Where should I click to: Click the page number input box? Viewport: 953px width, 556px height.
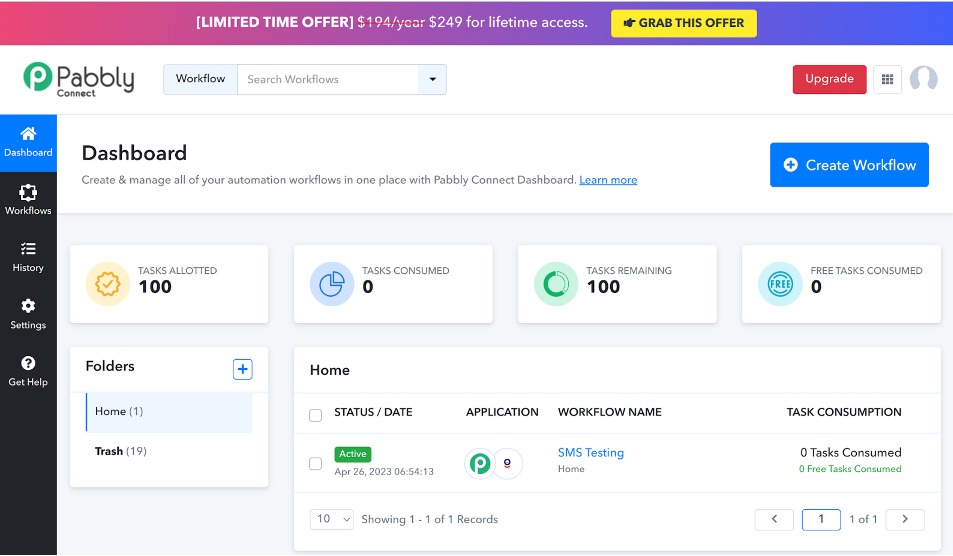[821, 519]
